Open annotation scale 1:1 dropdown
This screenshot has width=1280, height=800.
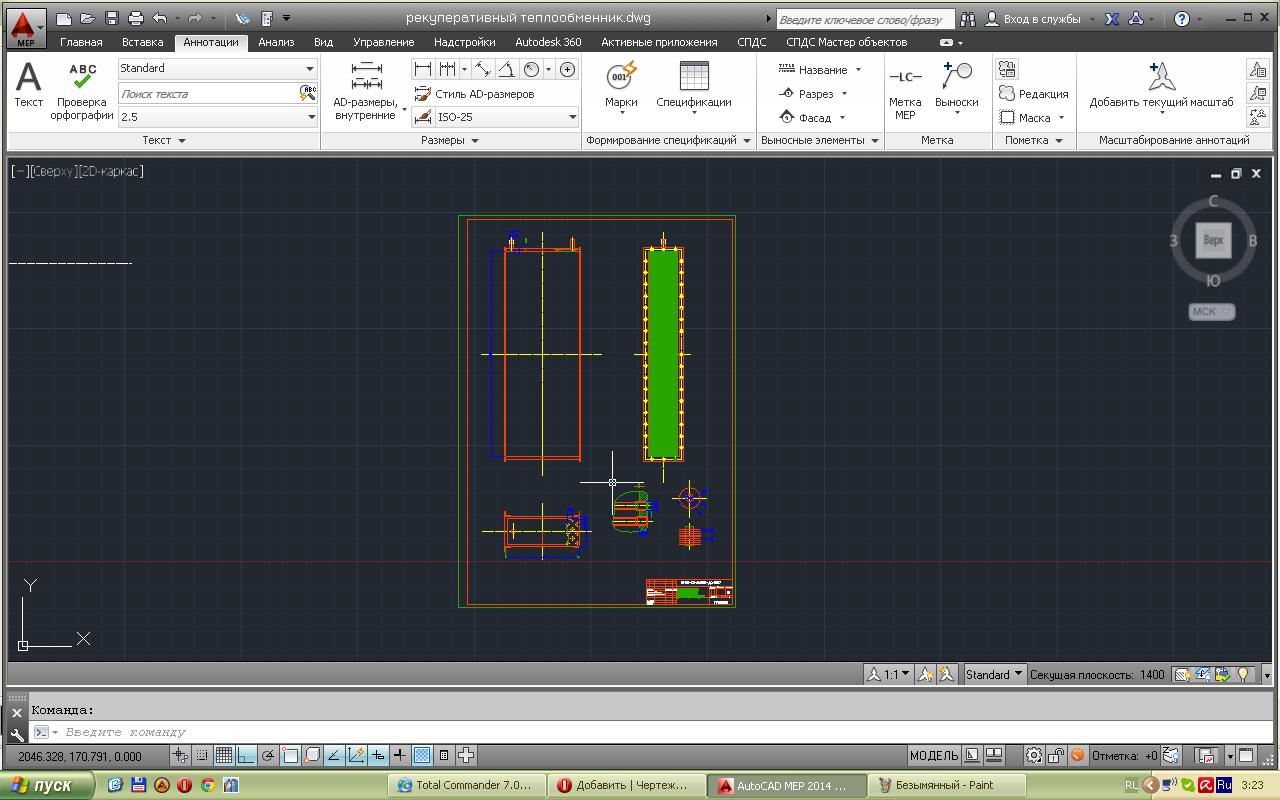click(887, 675)
